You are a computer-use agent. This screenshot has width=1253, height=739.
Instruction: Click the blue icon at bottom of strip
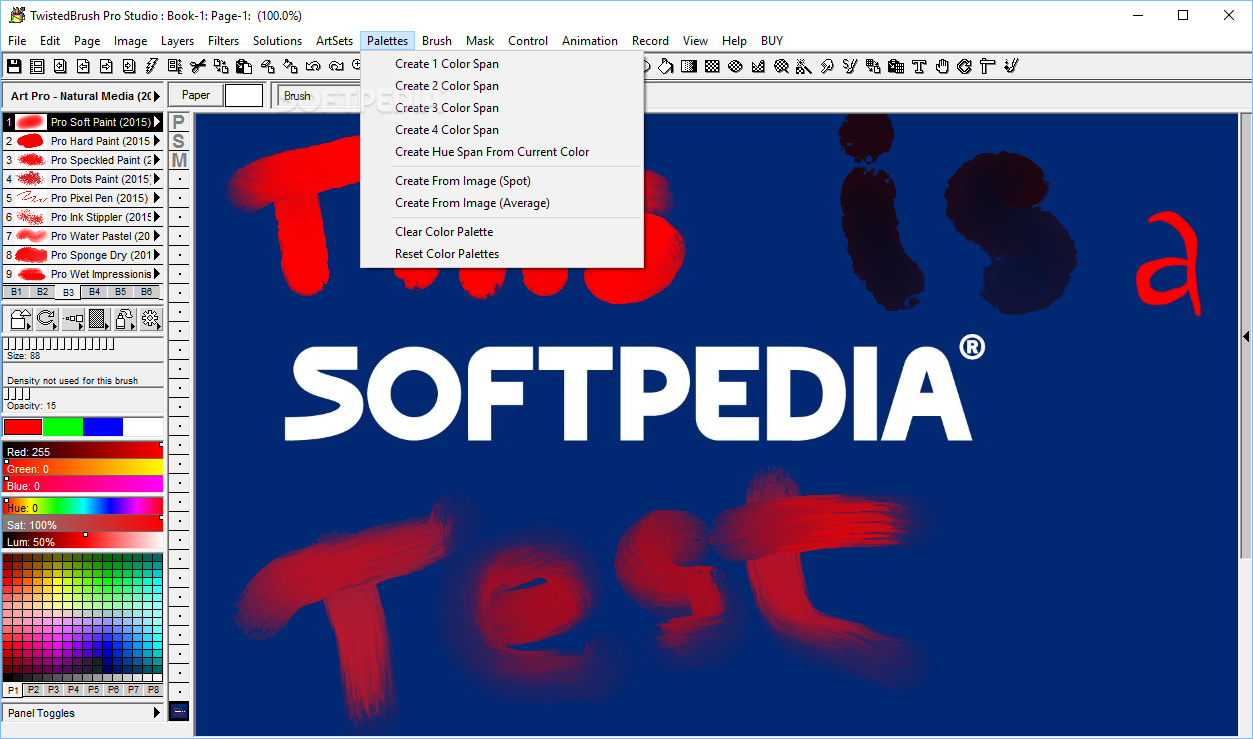[x=179, y=711]
